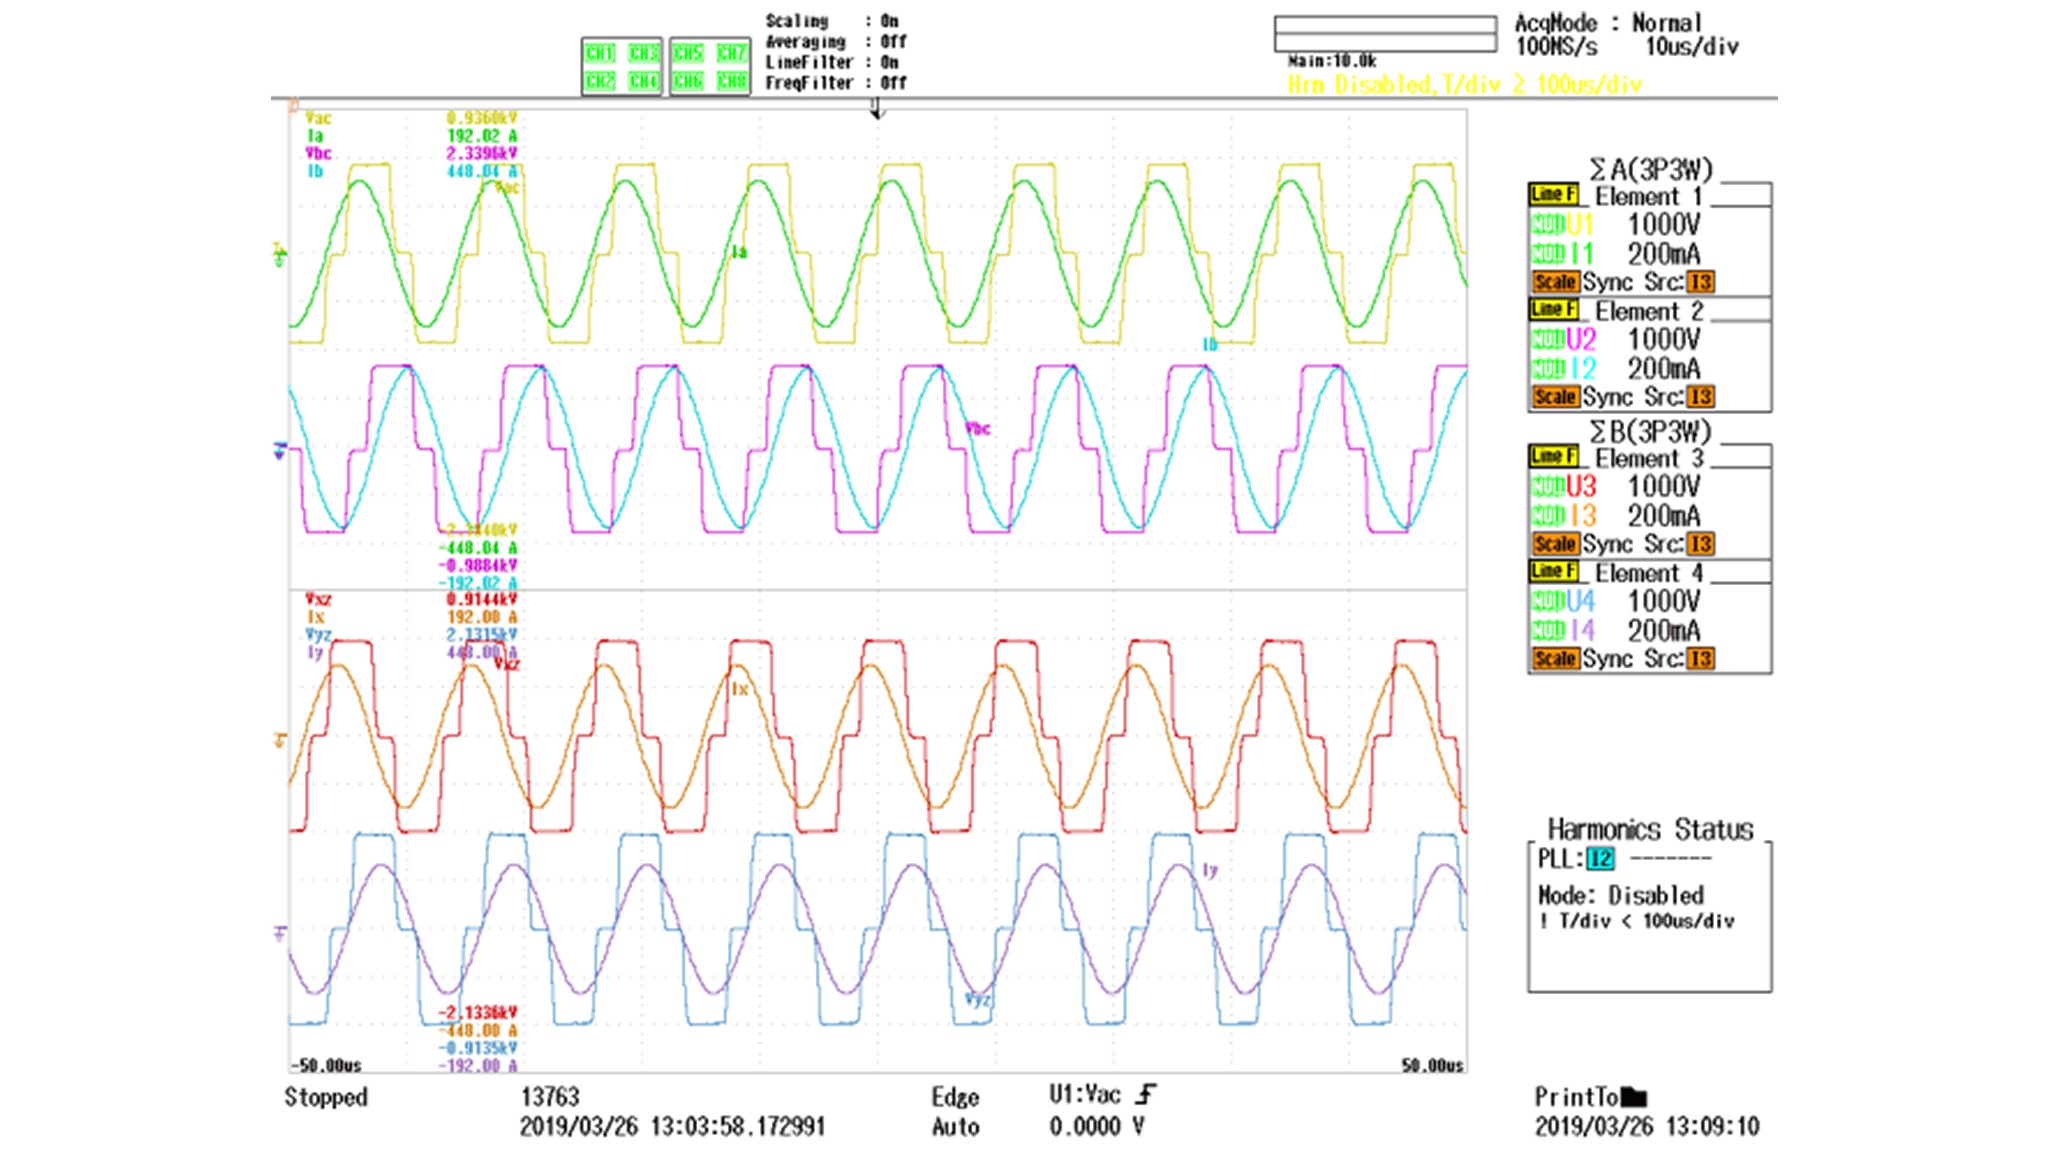Open Element 2 Sync Src I3 selector
The width and height of the screenshot is (2048, 1152).
point(1700,397)
